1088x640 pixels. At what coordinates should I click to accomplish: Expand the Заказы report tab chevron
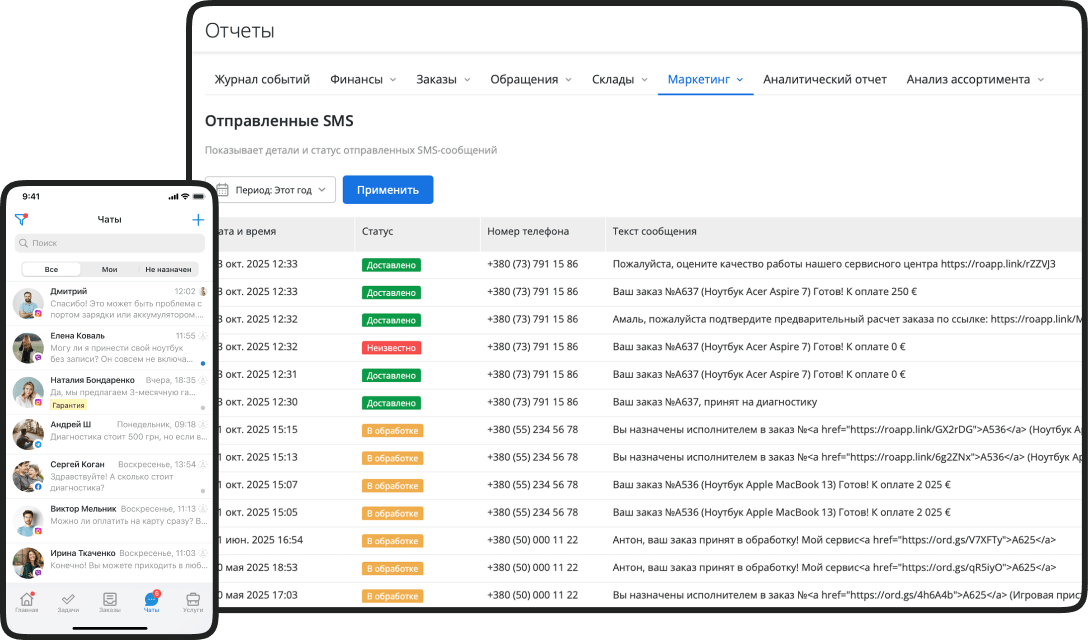coord(467,80)
